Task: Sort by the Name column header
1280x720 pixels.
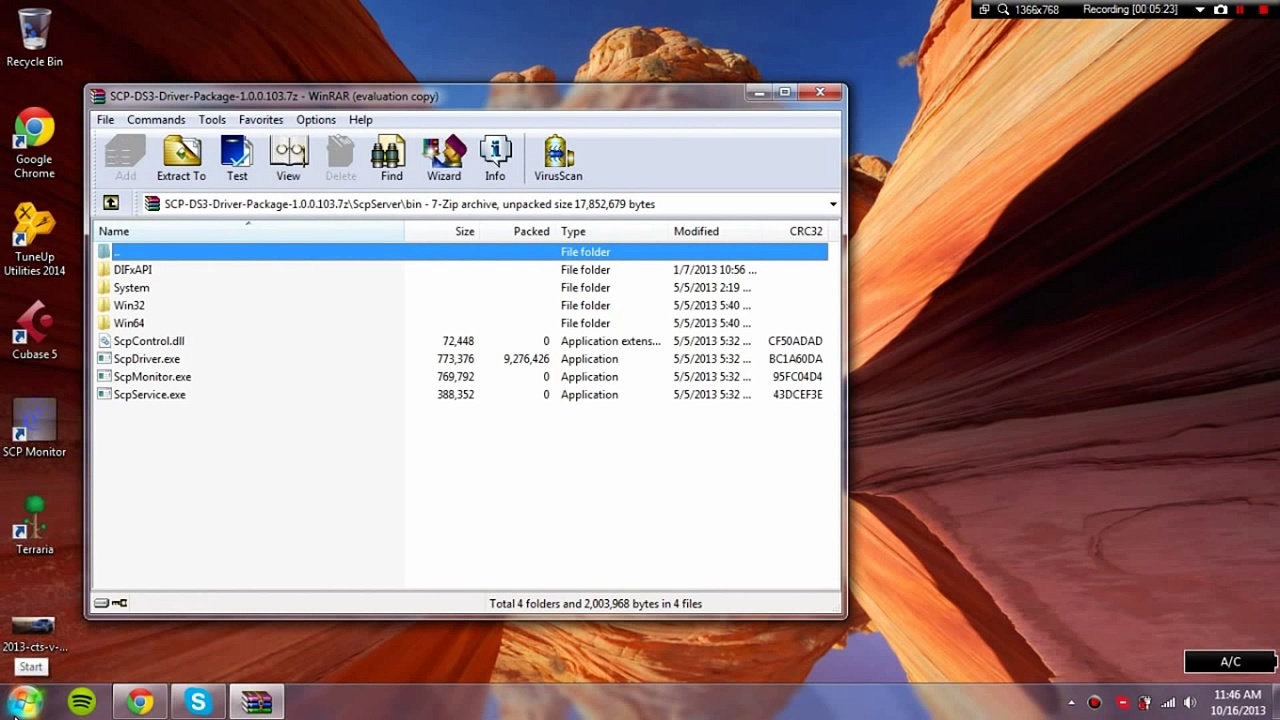Action: (249, 231)
